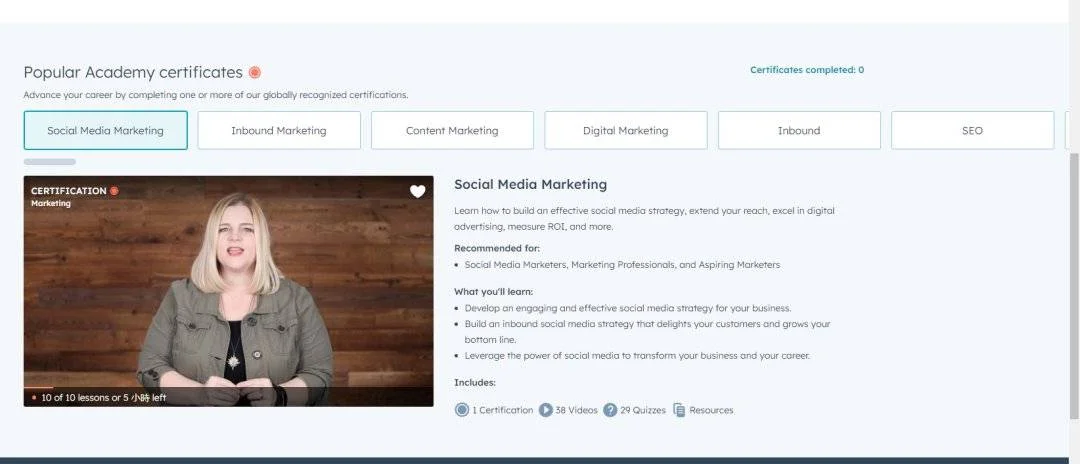Screen dimensions: 1080x464
Task: Click the 29 Quizzes question mark icon
Action: tap(610, 410)
